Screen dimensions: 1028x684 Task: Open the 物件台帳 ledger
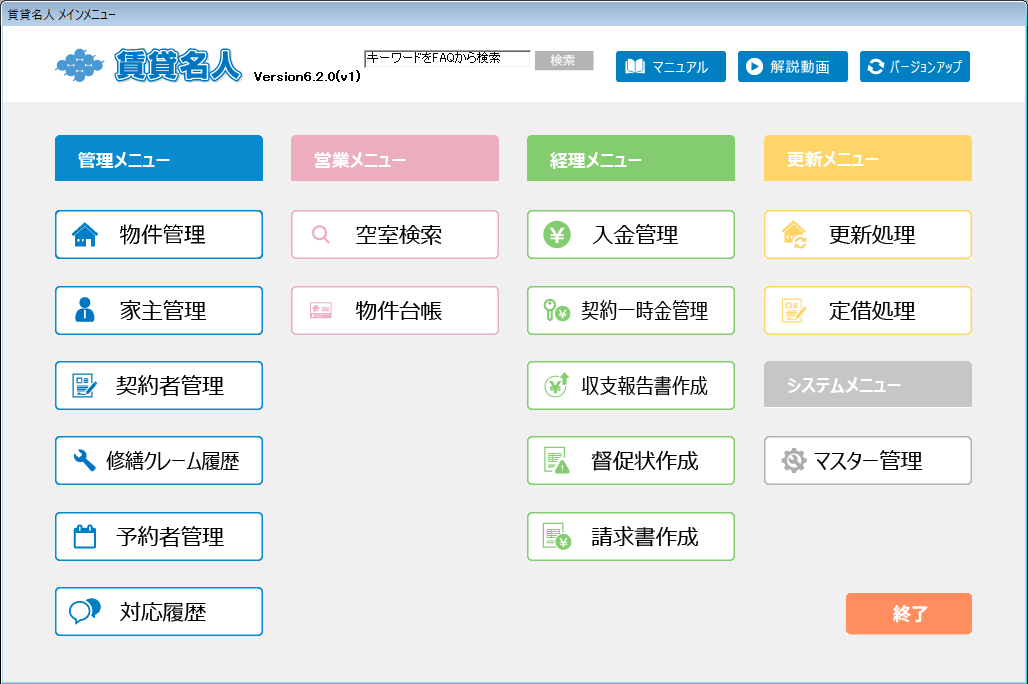point(395,311)
